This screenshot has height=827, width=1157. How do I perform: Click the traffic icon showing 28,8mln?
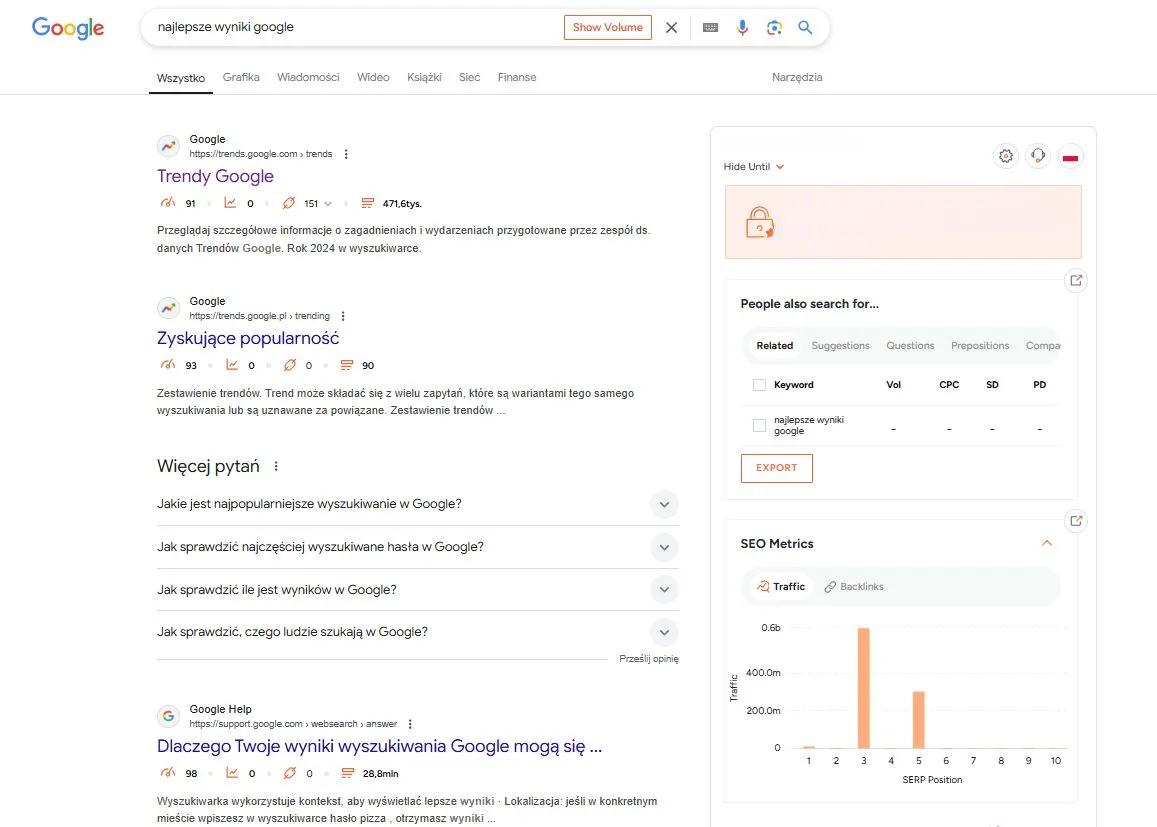click(x=348, y=773)
